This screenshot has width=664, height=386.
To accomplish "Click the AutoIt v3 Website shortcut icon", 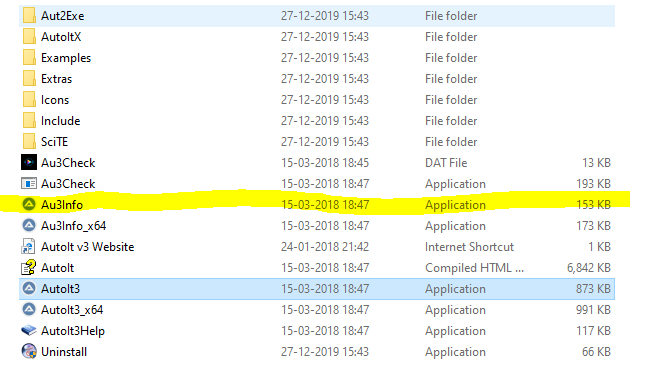I will 29,247.
